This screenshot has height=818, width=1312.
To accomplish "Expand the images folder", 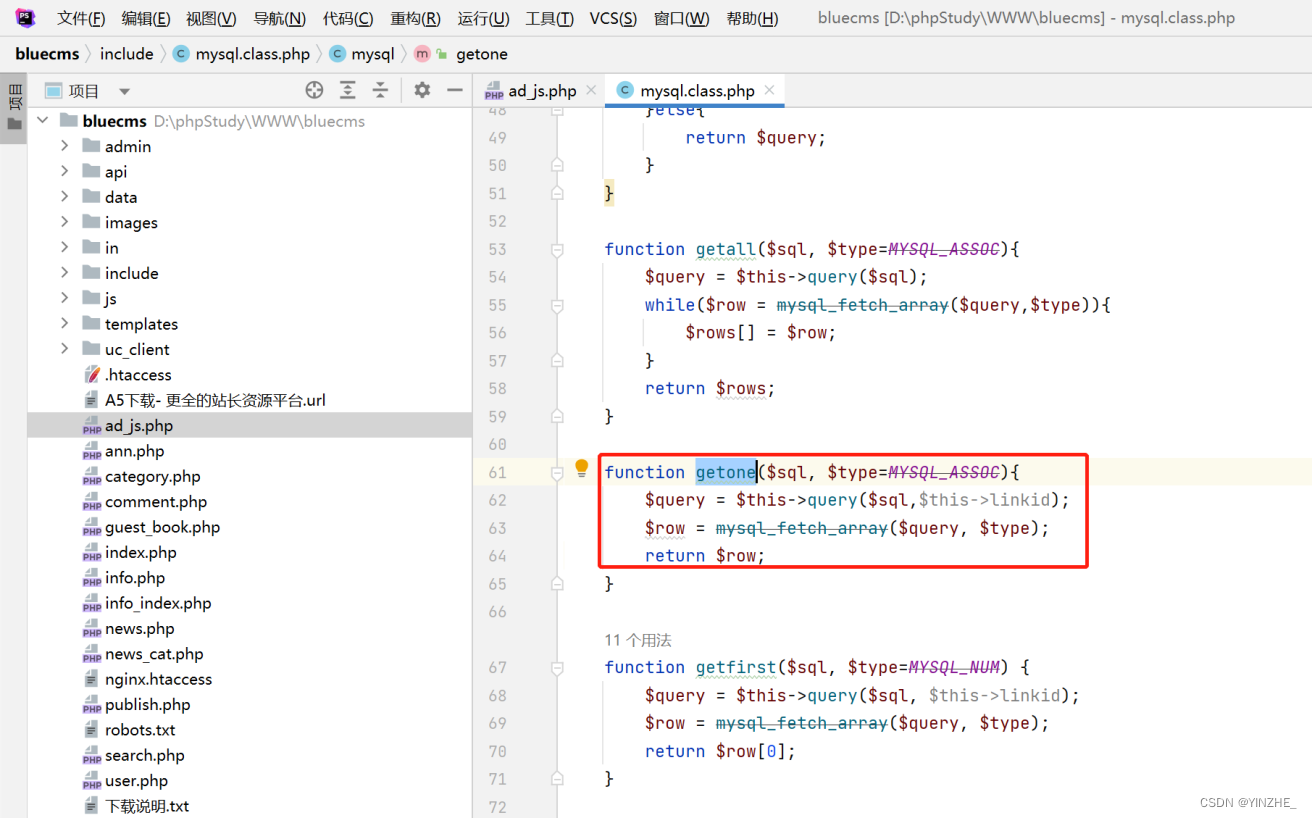I will (65, 222).
